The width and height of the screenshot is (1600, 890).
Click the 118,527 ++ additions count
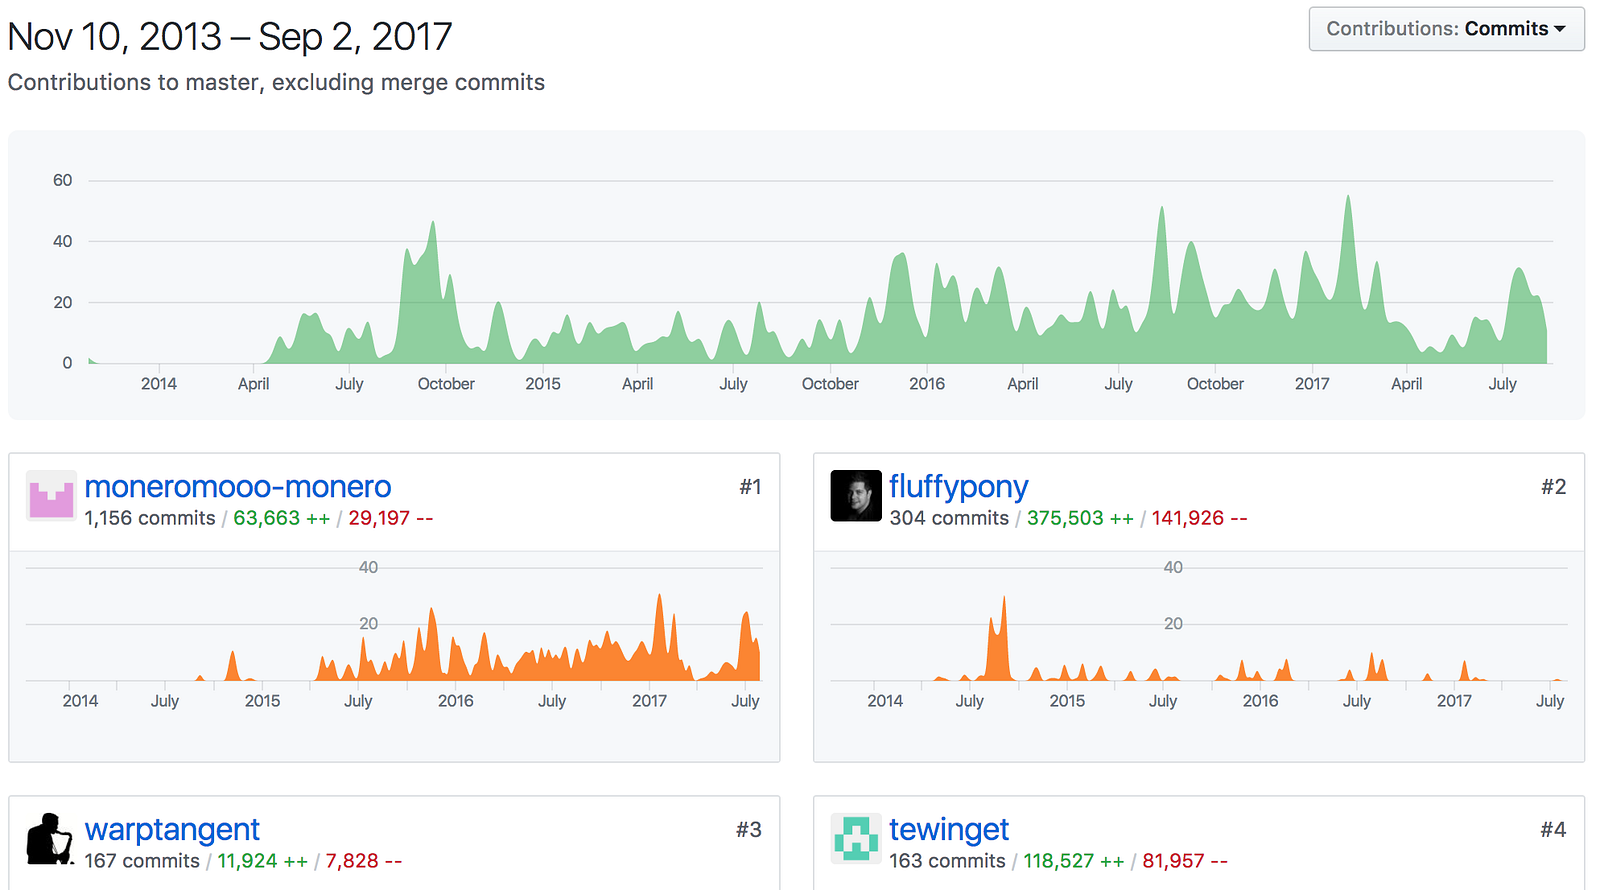[1074, 861]
